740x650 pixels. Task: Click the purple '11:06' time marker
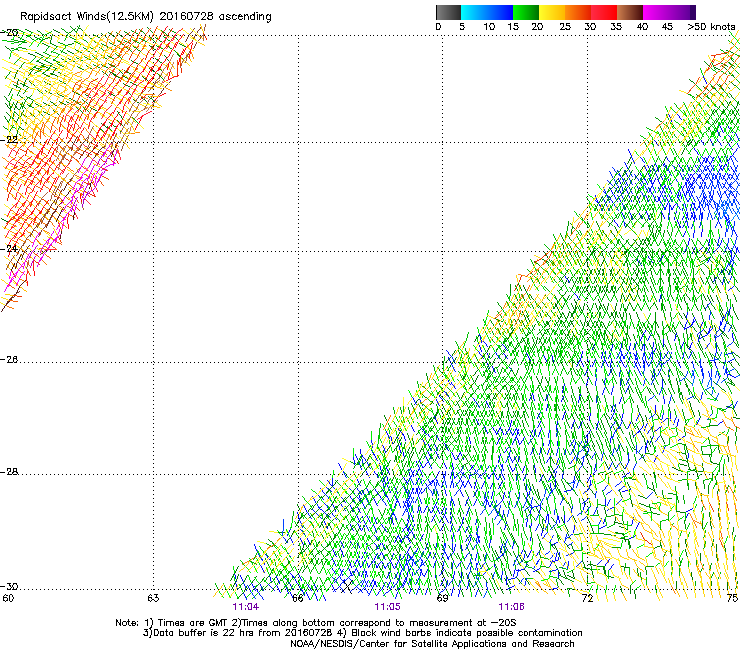(x=512, y=607)
